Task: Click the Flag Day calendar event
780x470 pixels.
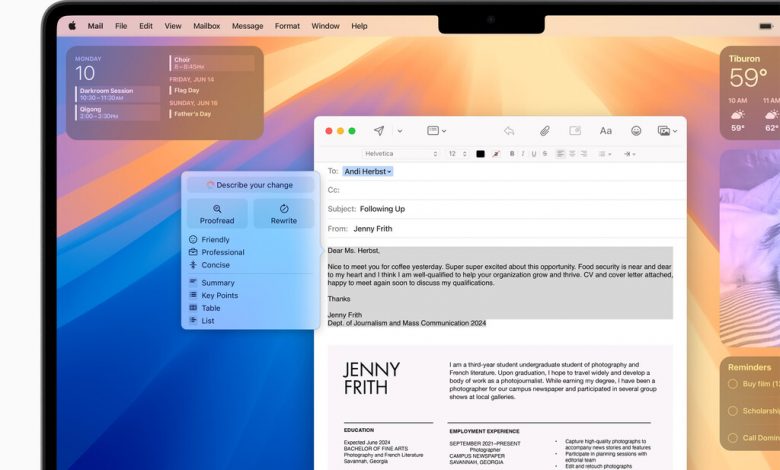Action: 187,90
